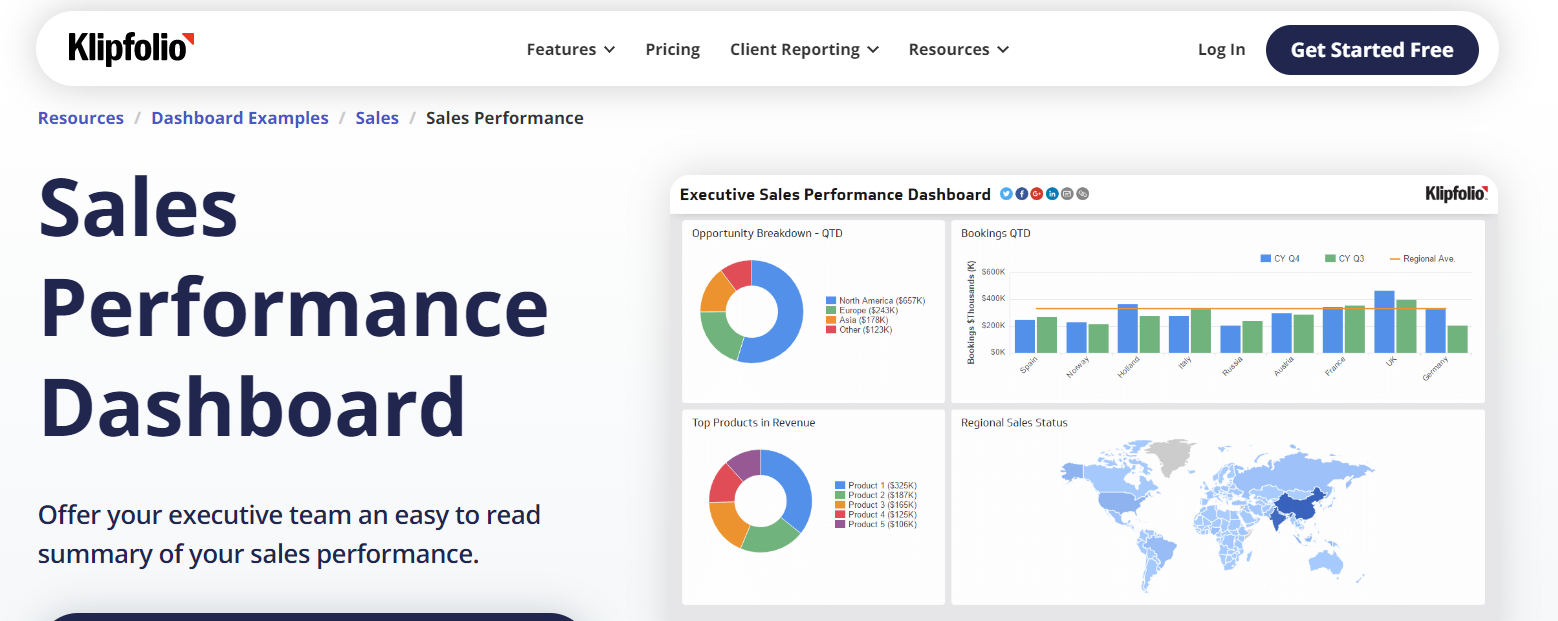This screenshot has width=1558, height=621.
Task: Click the Get Started Free button
Action: pos(1372,50)
